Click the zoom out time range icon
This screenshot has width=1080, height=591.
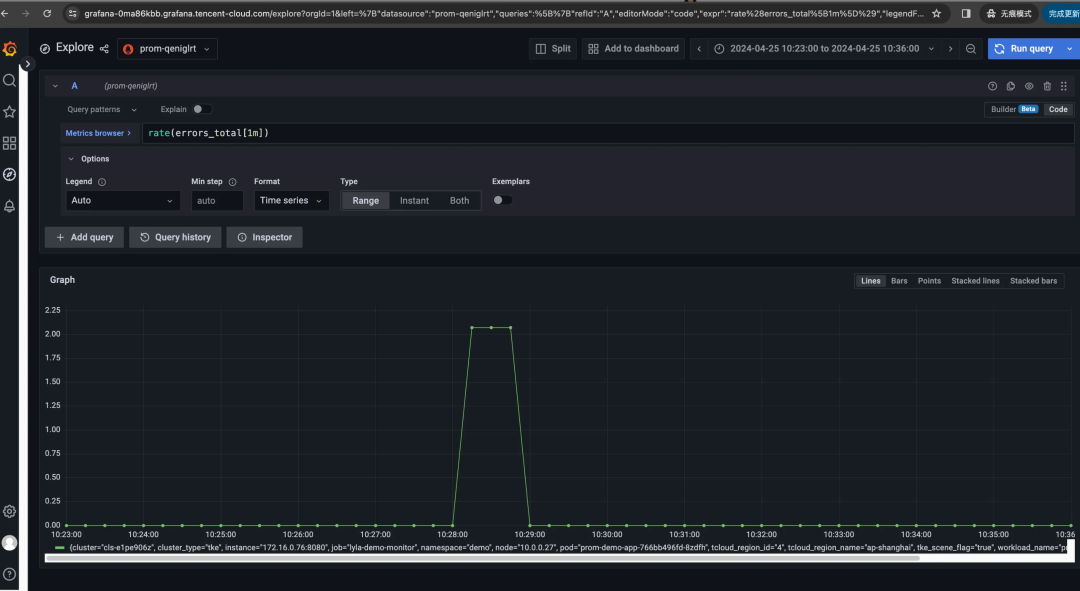click(970, 48)
